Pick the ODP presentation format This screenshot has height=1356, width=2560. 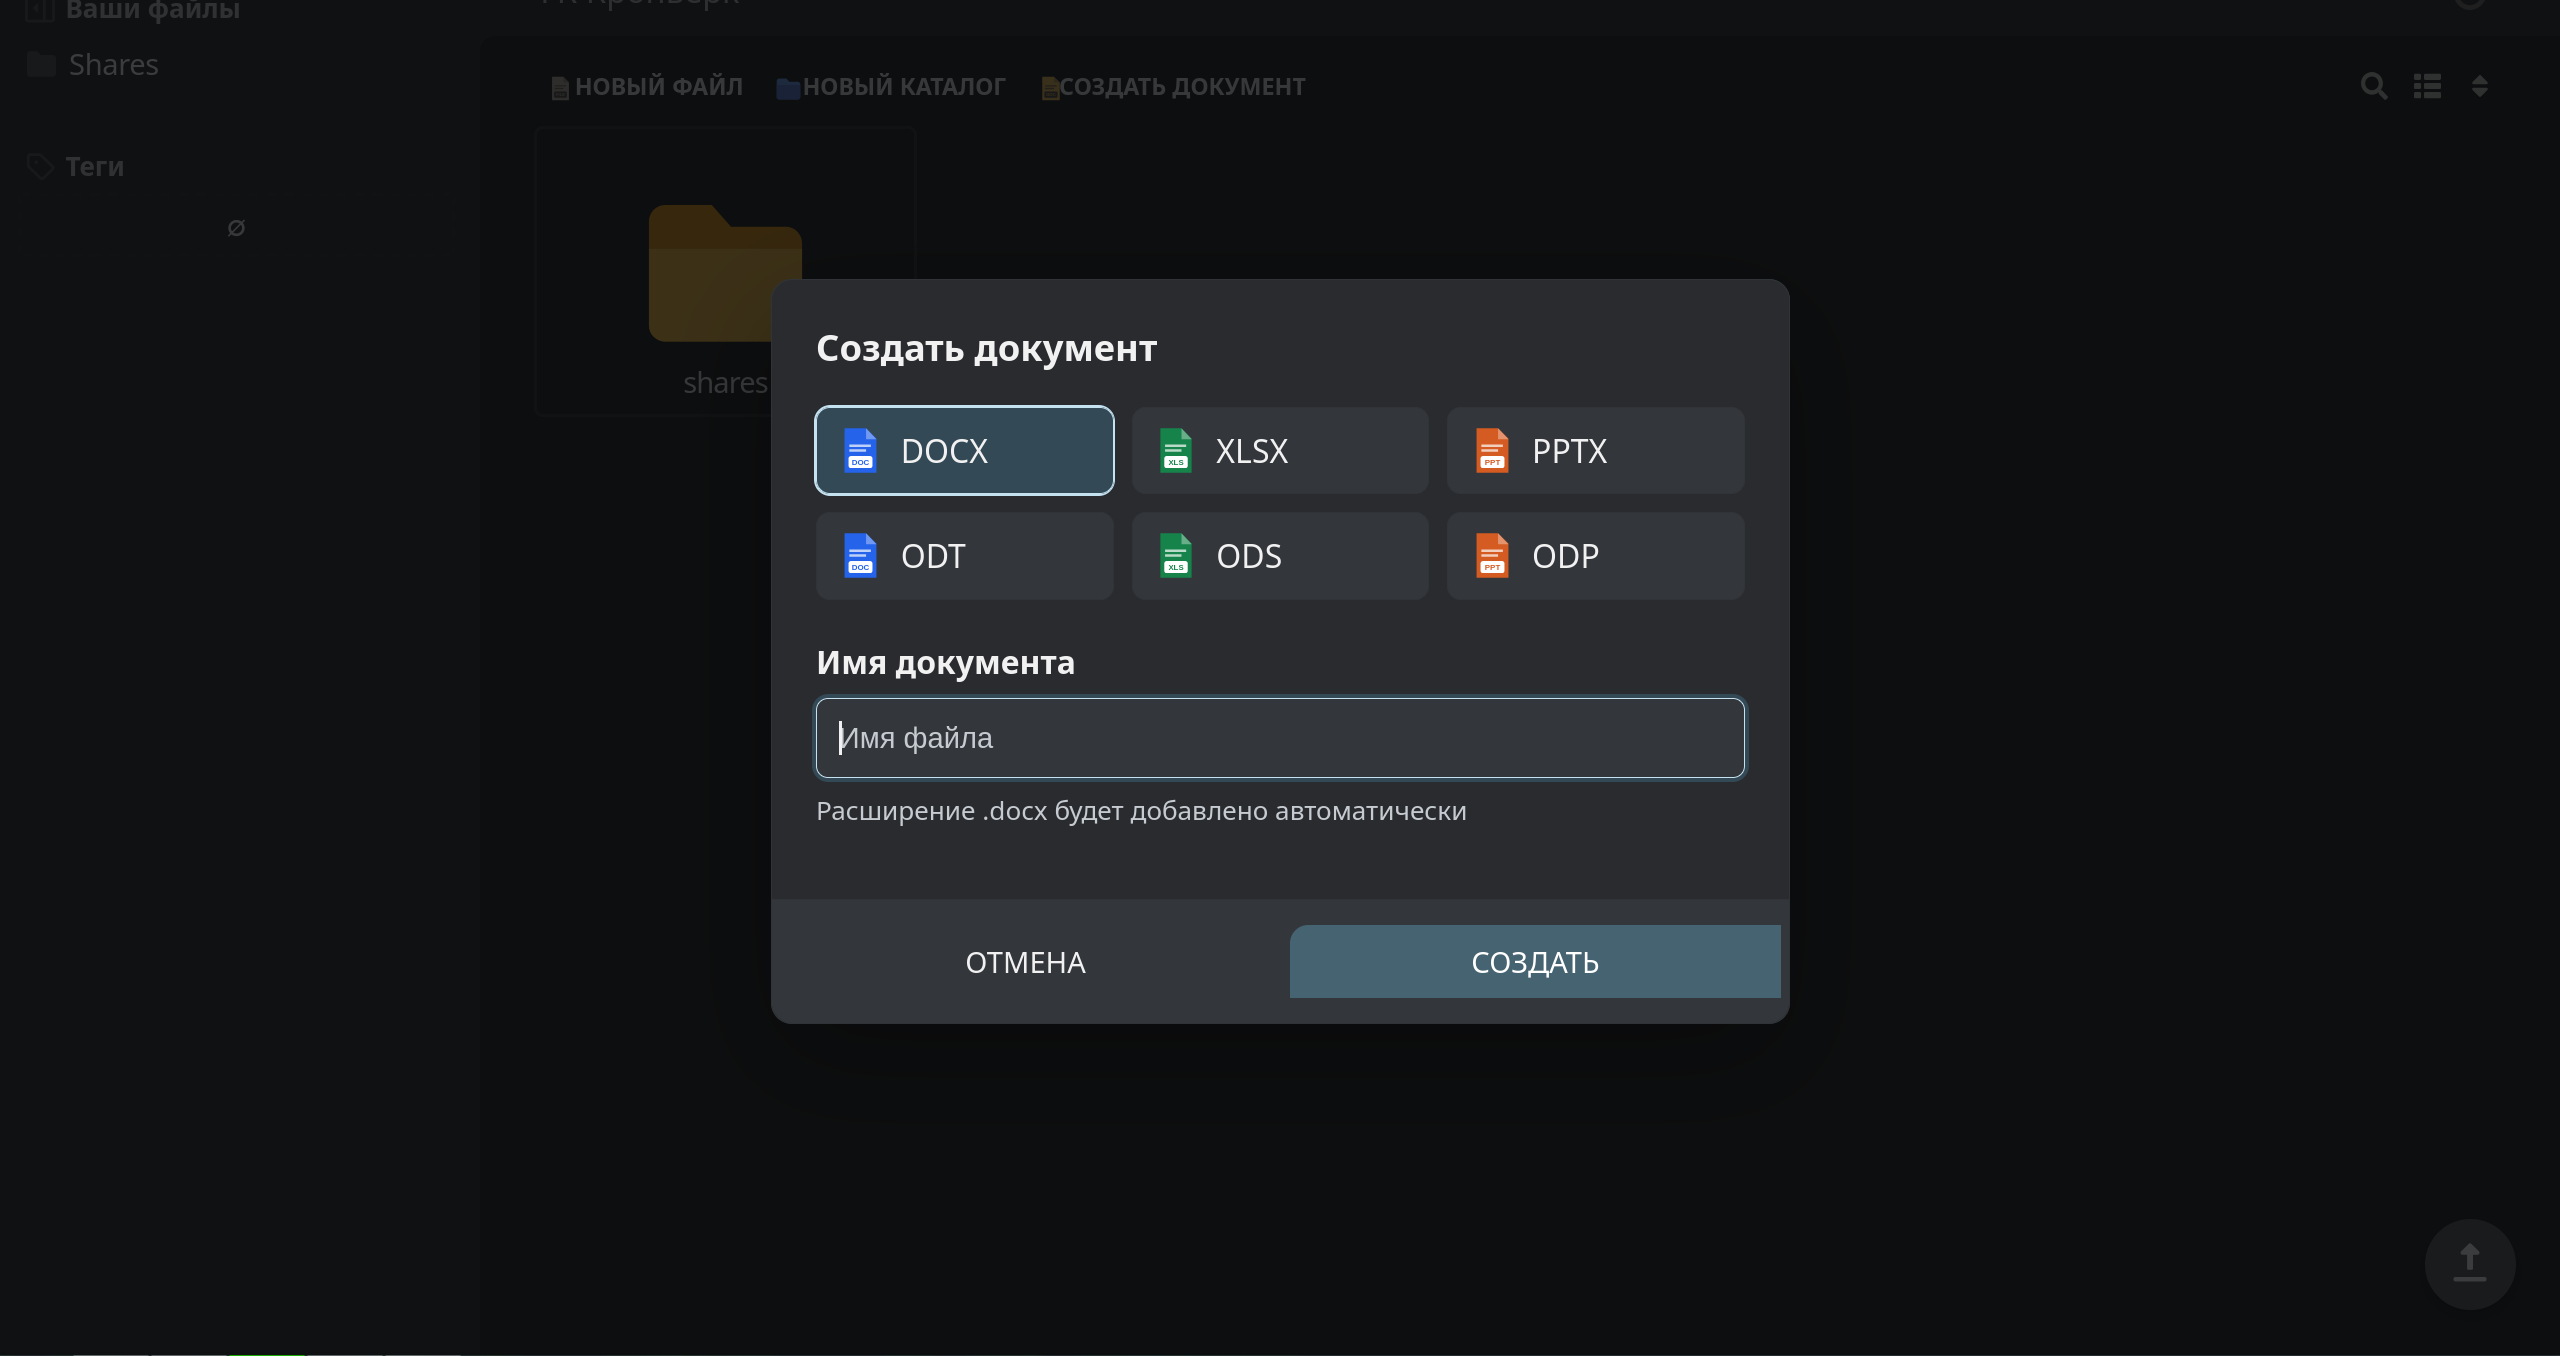(x=1596, y=556)
